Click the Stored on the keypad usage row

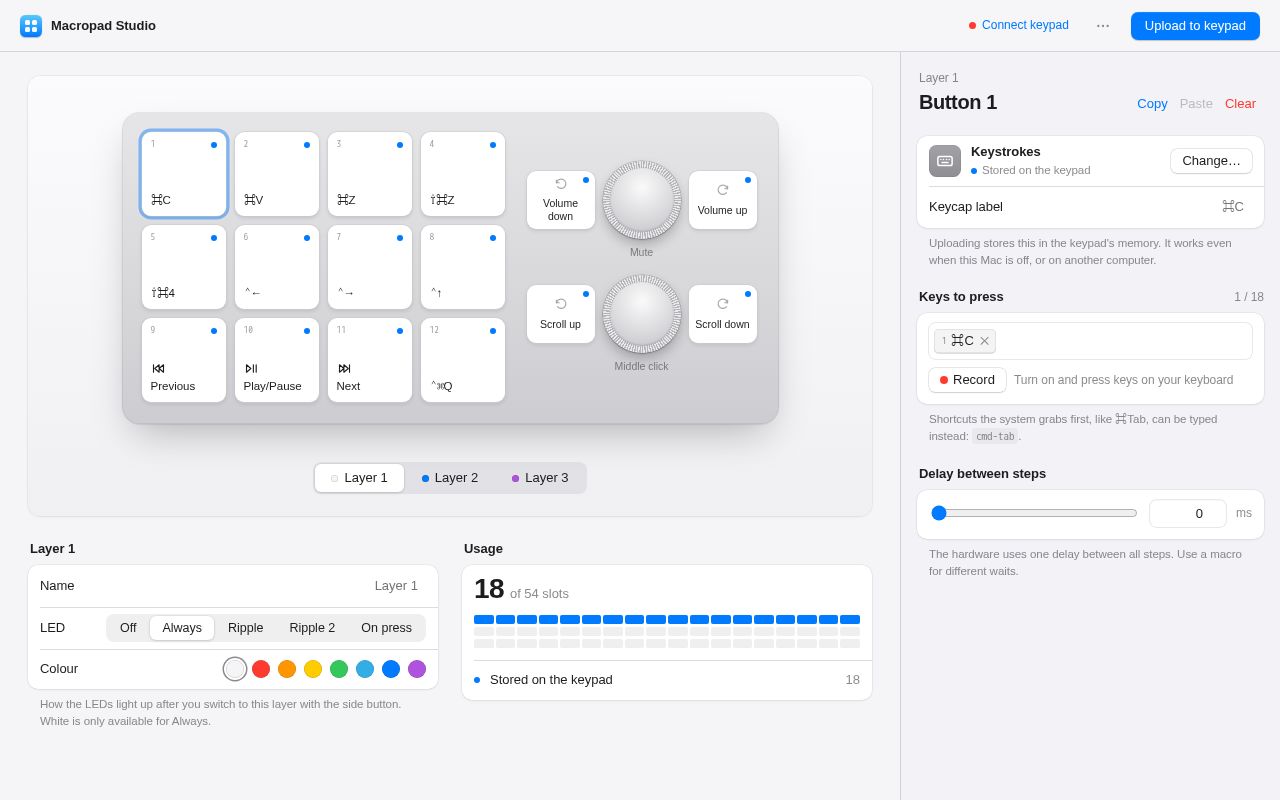pyautogui.click(x=667, y=680)
